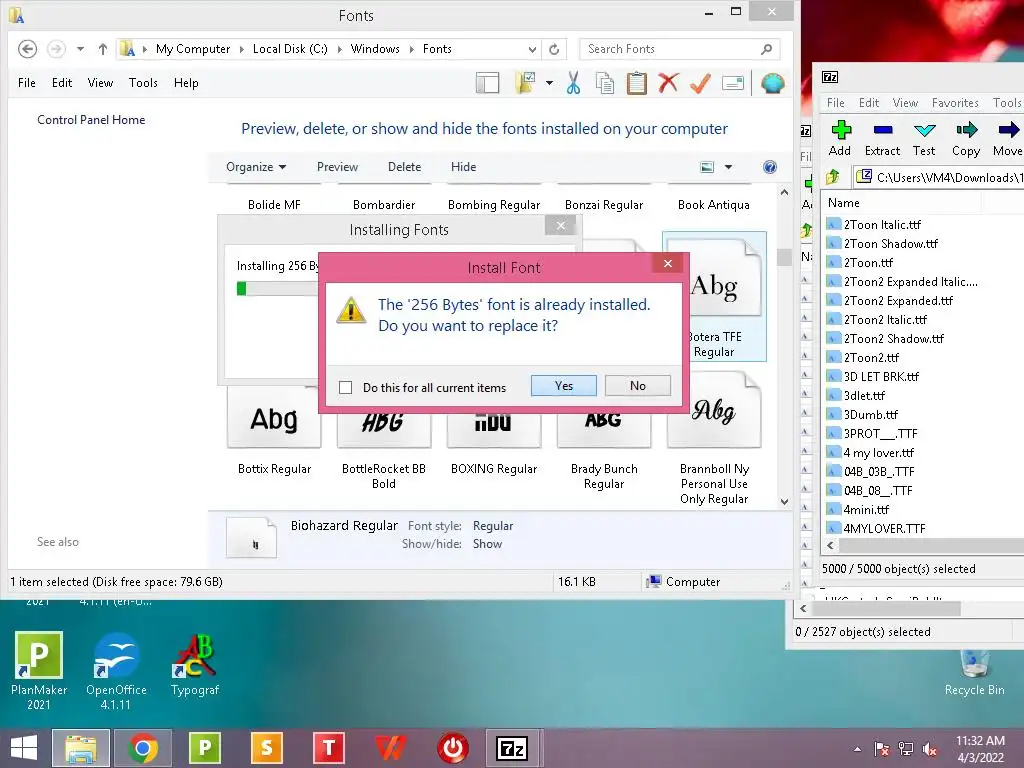Open the Organize dropdown
Viewport: 1024px width, 768px height.
click(x=256, y=167)
